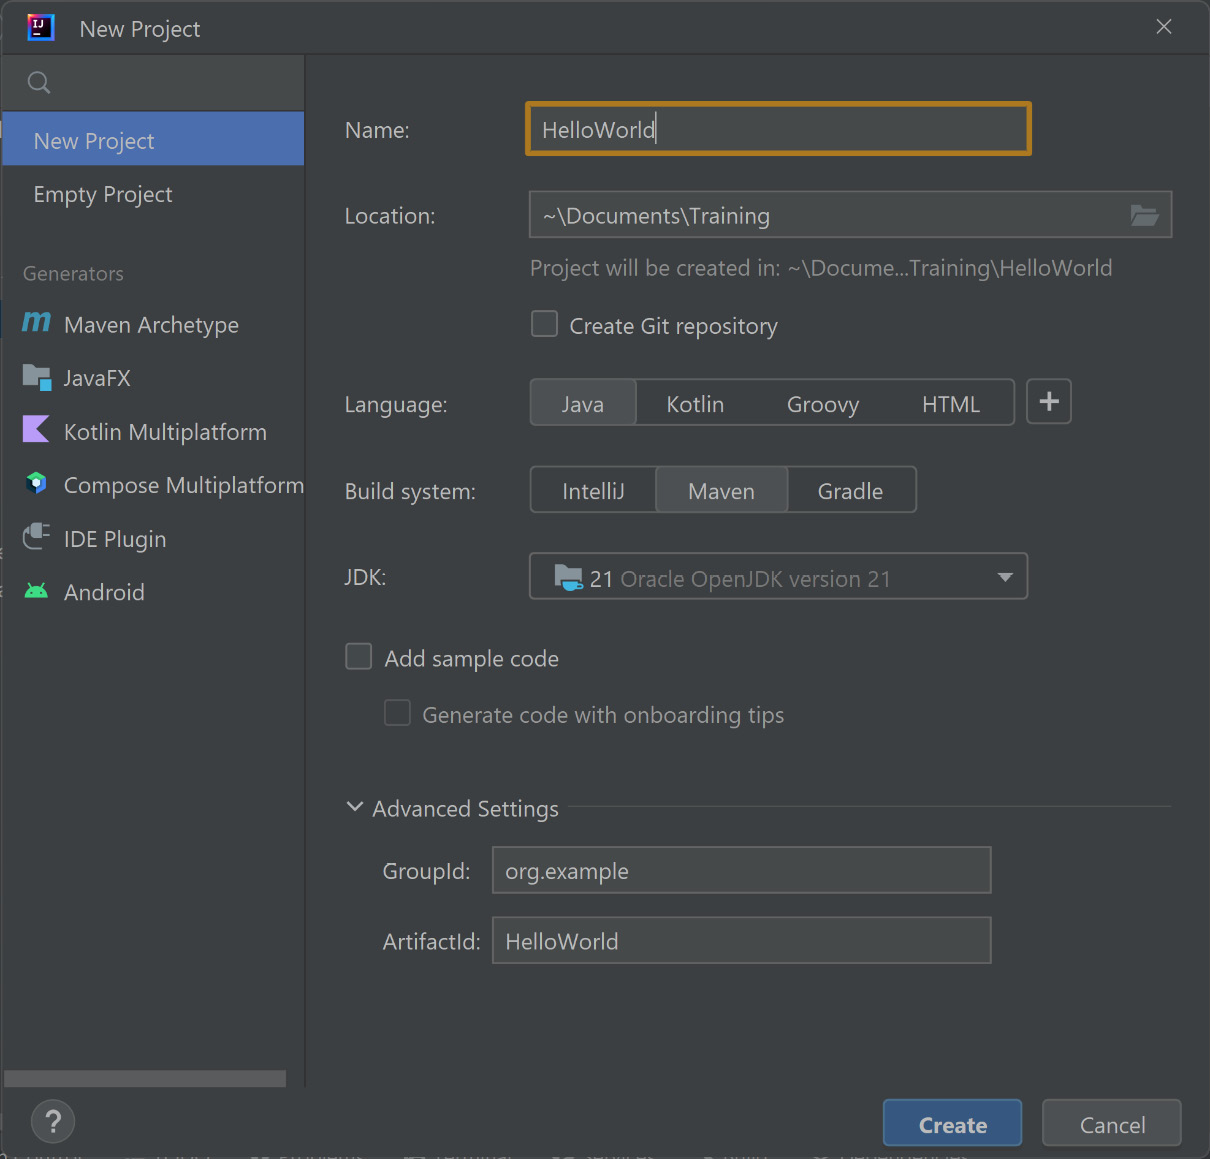Select Android generator

tap(153, 592)
